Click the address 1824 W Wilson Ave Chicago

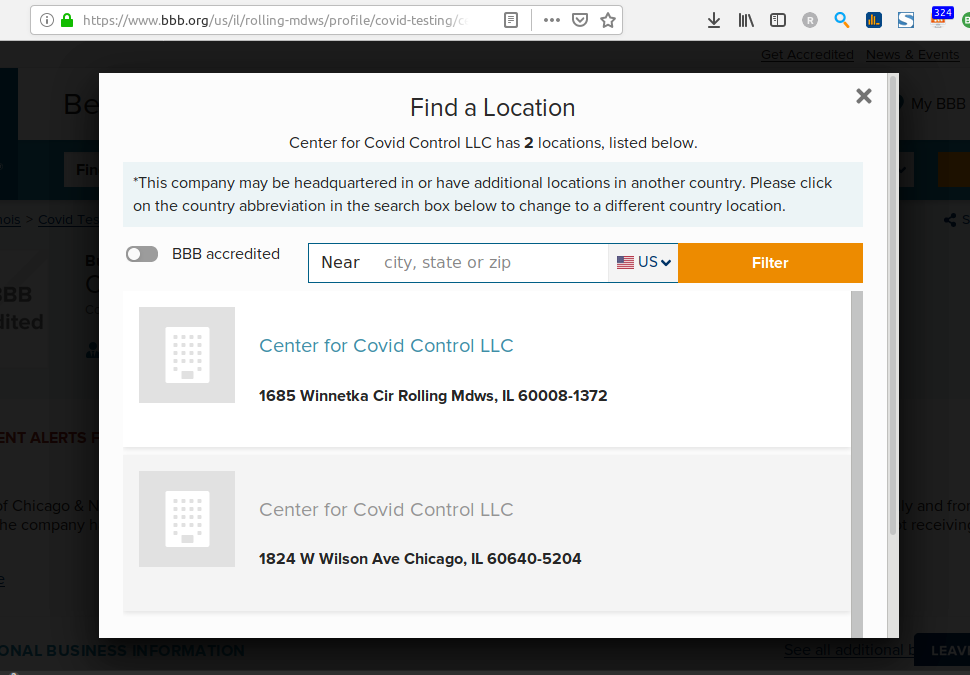point(420,559)
